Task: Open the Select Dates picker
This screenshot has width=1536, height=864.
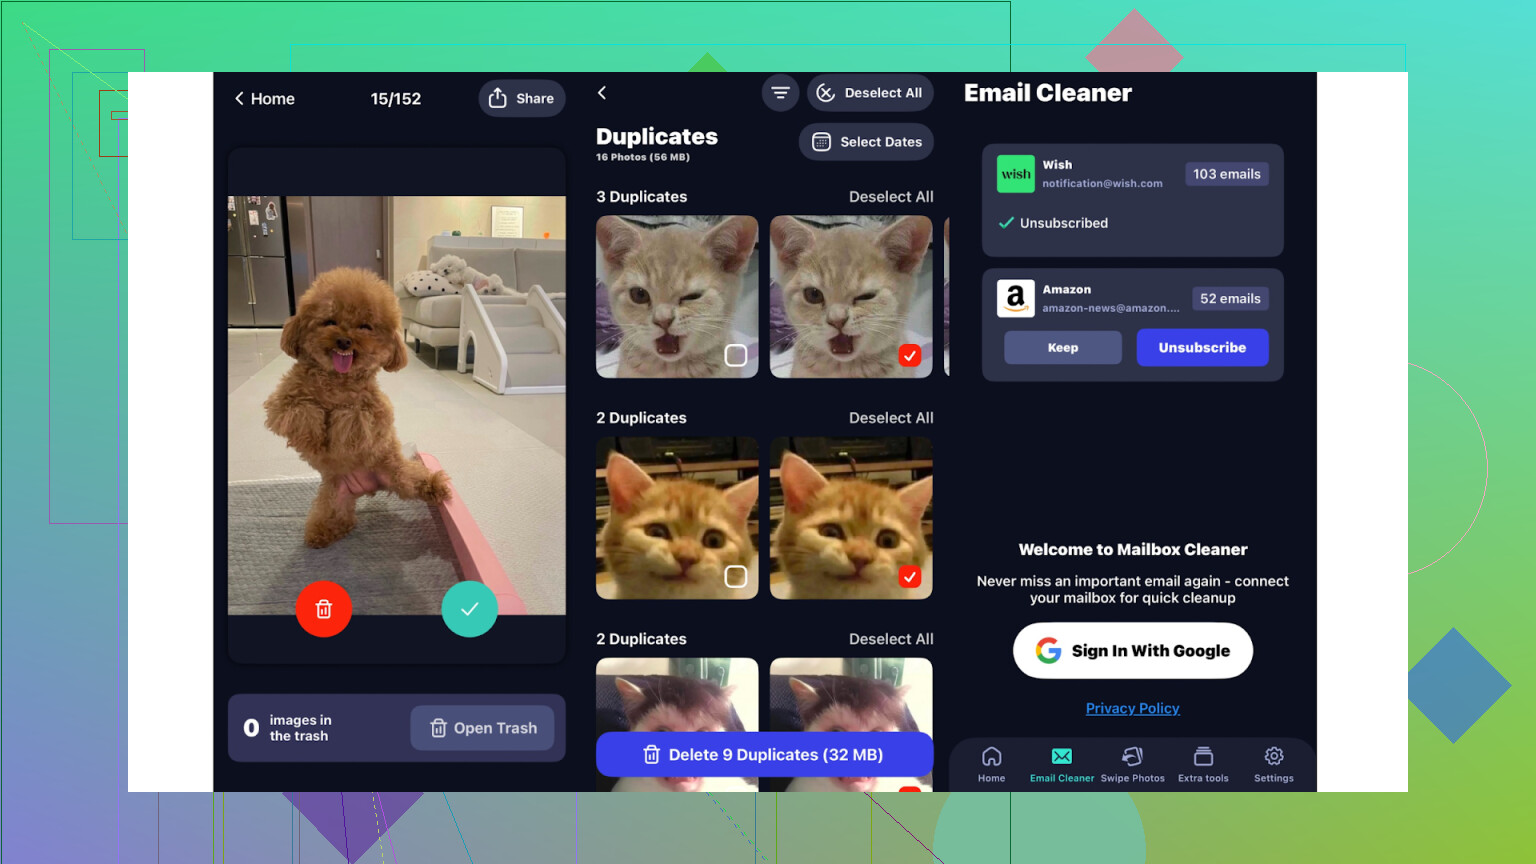Action: [x=866, y=142]
